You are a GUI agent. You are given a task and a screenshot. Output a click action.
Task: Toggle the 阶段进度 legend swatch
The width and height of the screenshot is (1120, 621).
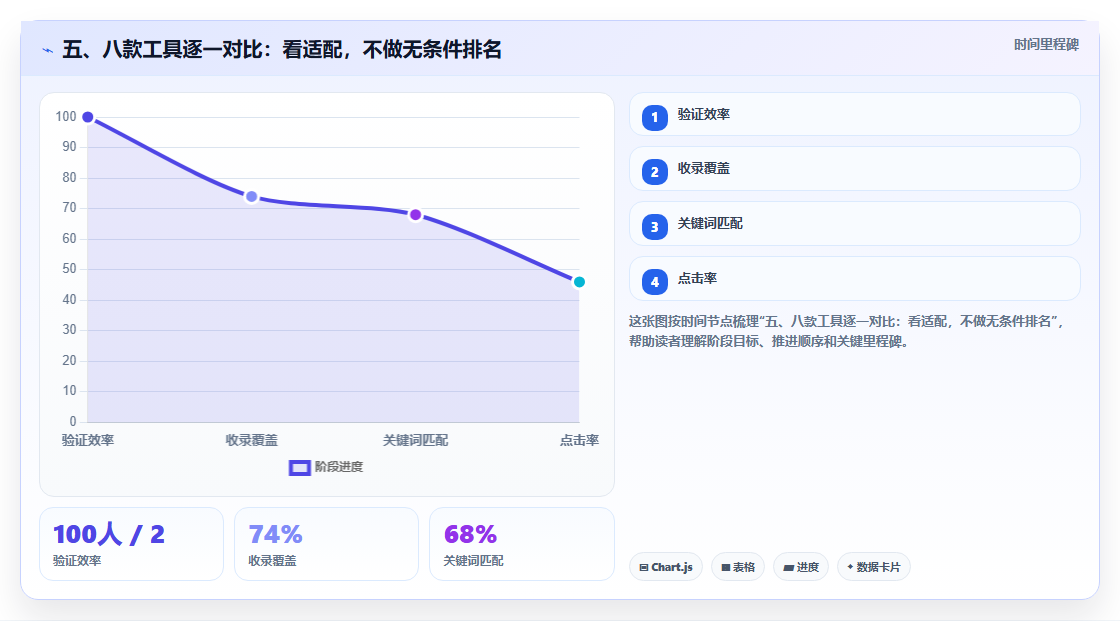pos(299,468)
